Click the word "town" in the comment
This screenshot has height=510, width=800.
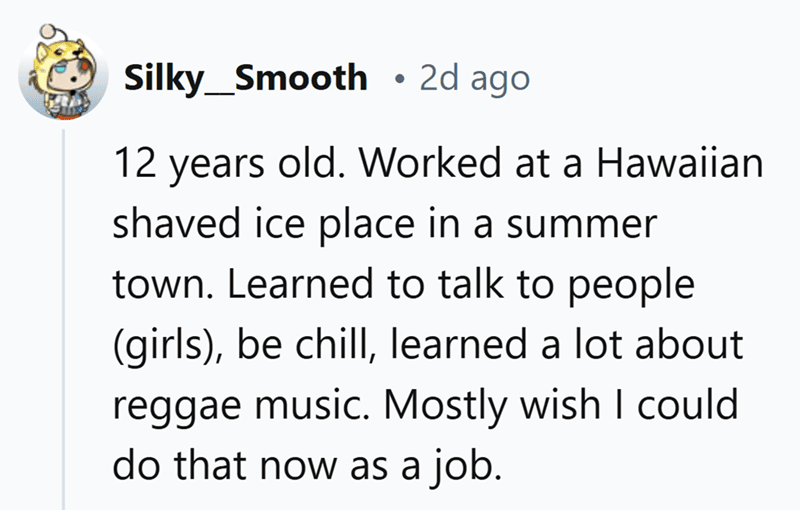pos(153,285)
